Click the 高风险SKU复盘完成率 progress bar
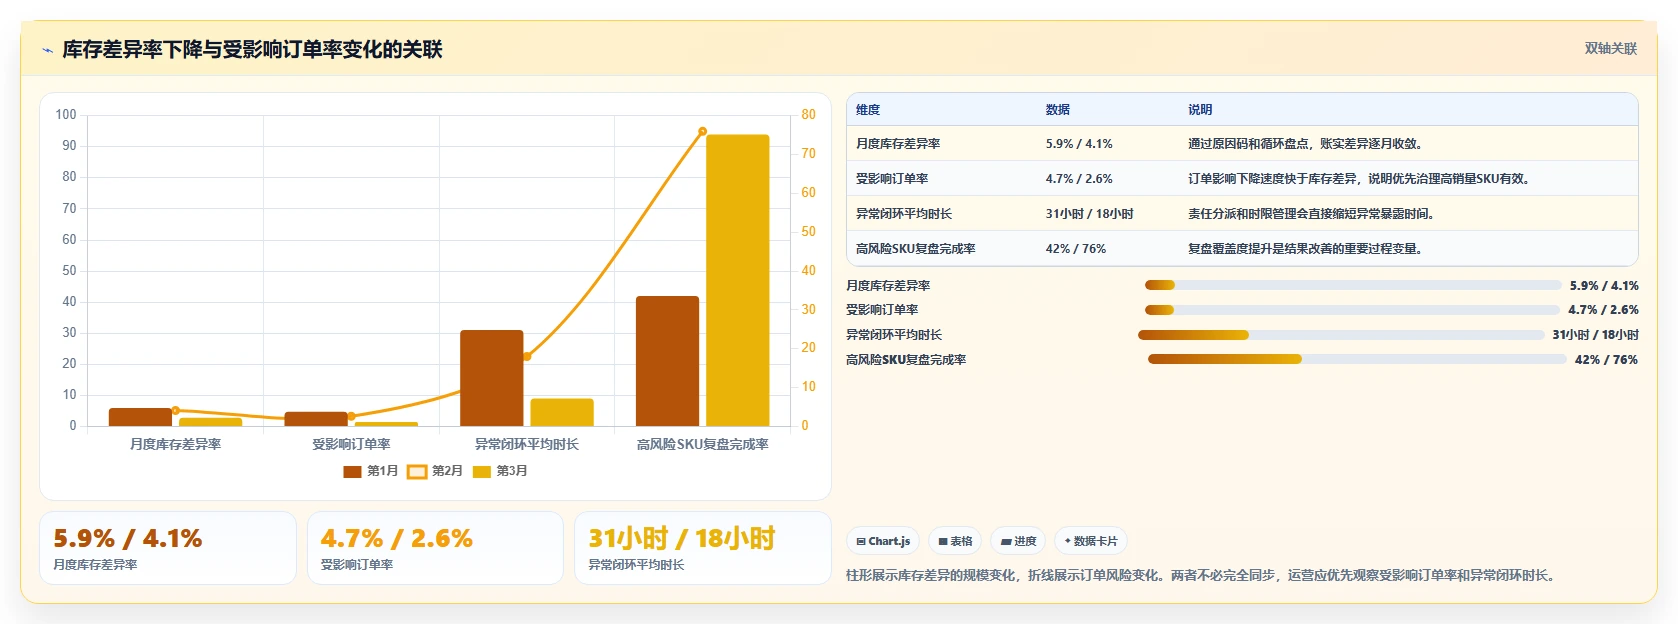 tap(1357, 359)
